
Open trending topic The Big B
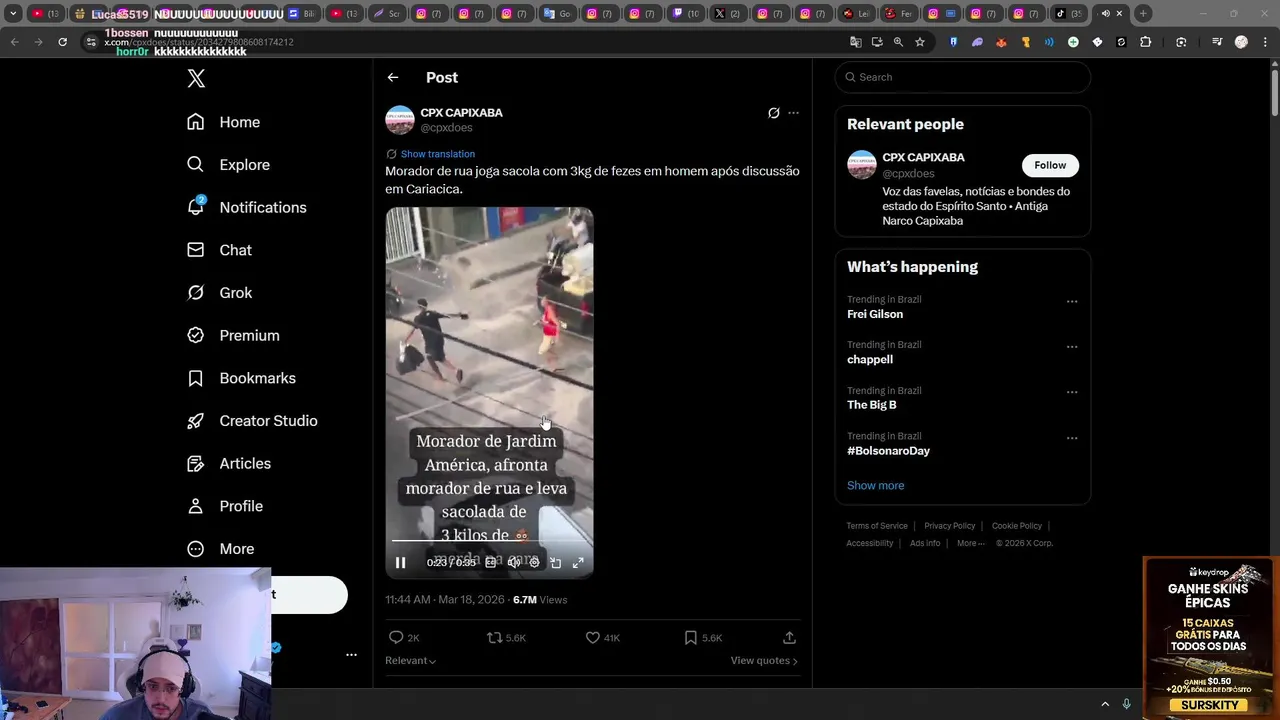pyautogui.click(x=872, y=405)
